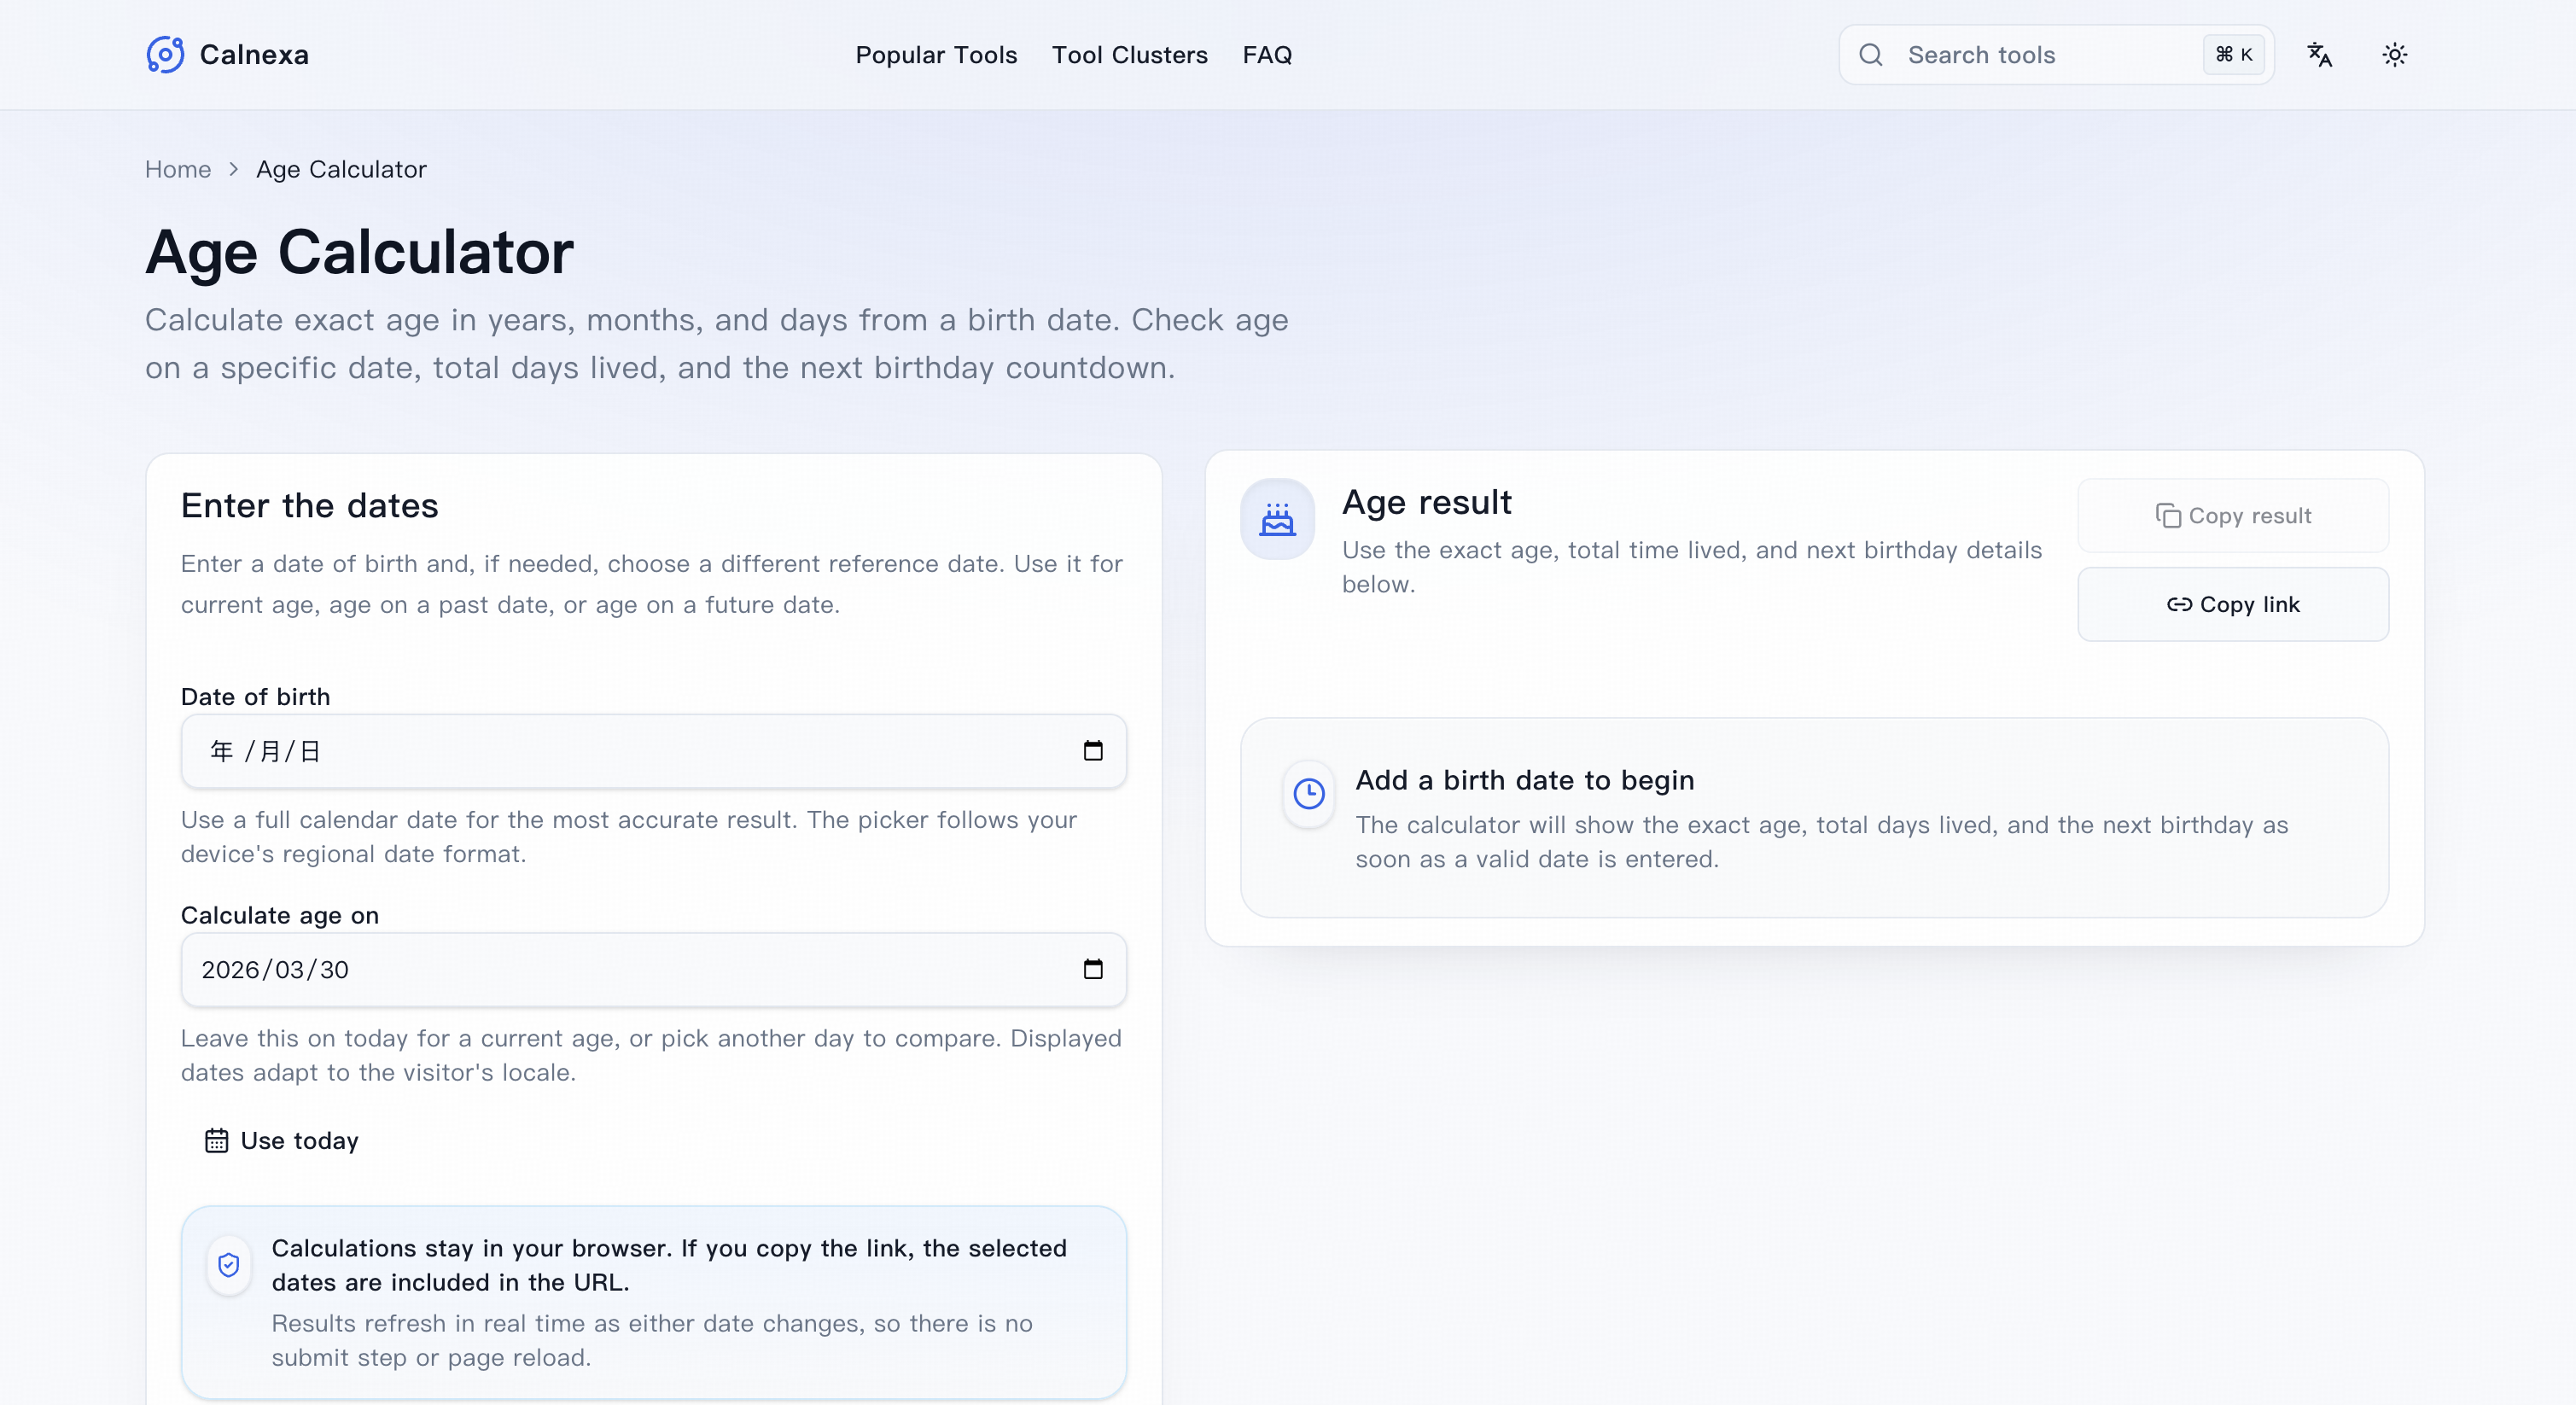Click the Calculate age on label
2576x1405 pixels.
coord(280,915)
